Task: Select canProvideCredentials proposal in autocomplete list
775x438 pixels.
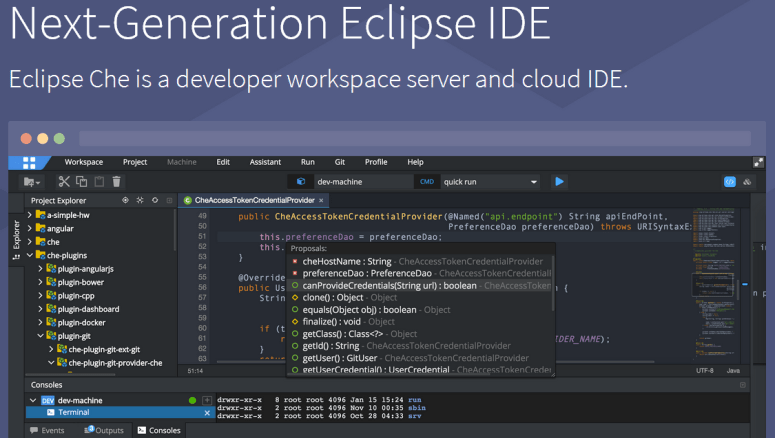Action: (x=390, y=285)
